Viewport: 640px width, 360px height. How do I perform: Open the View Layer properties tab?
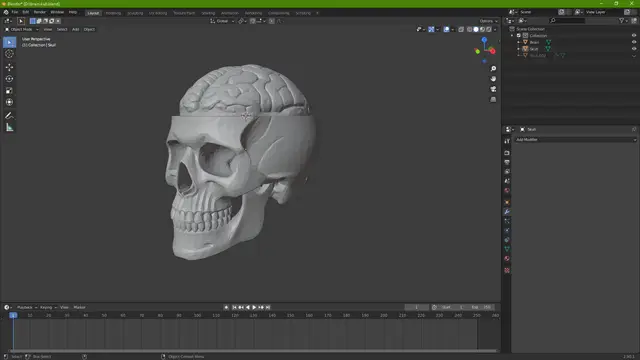507,172
